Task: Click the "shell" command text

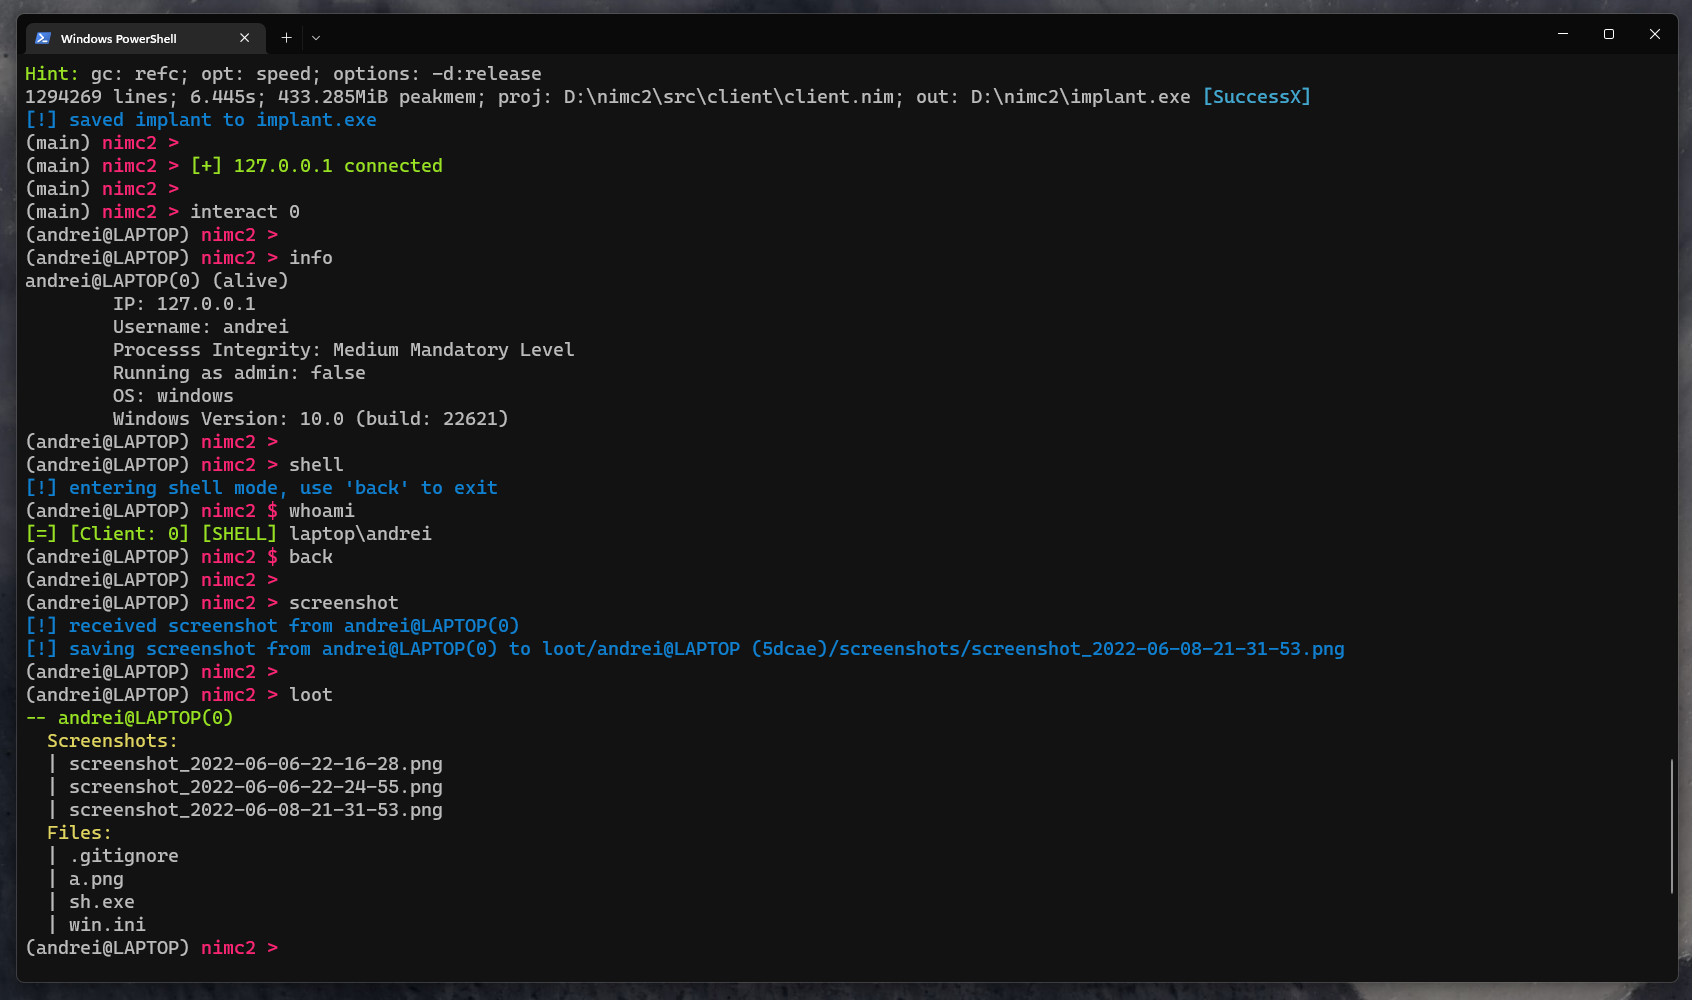Action: click(x=316, y=465)
